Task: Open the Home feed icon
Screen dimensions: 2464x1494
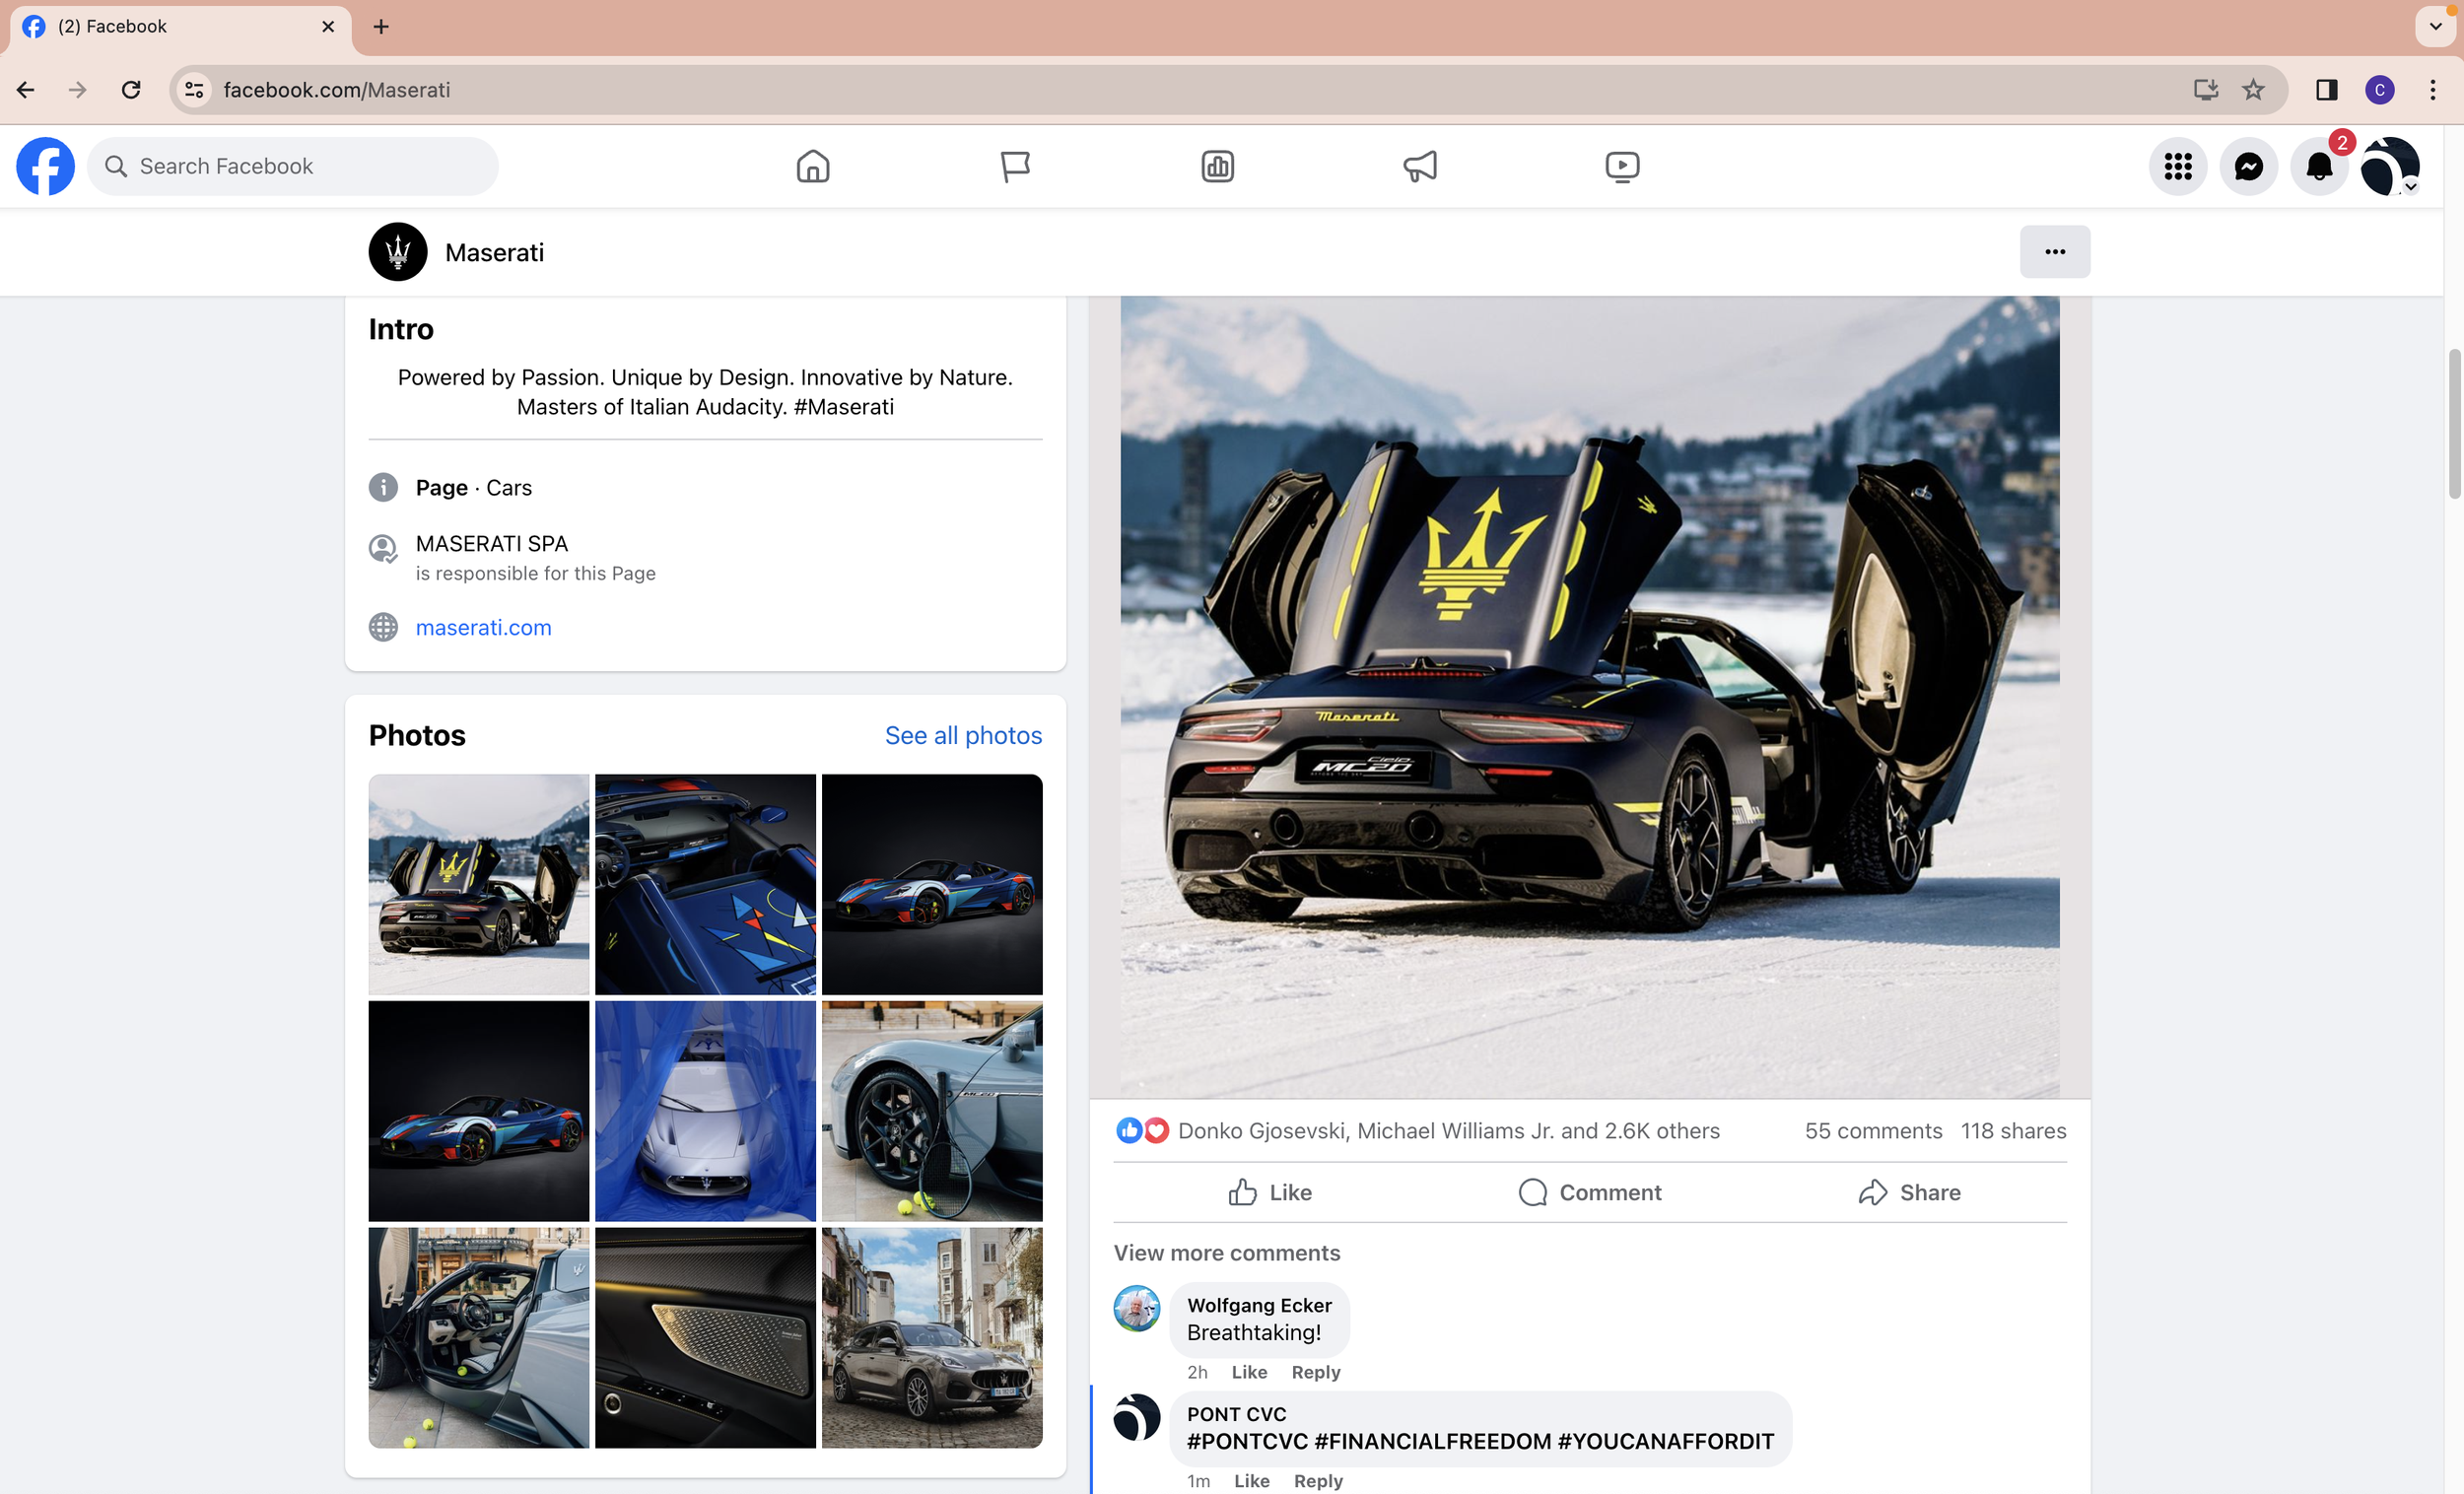Action: coord(813,166)
